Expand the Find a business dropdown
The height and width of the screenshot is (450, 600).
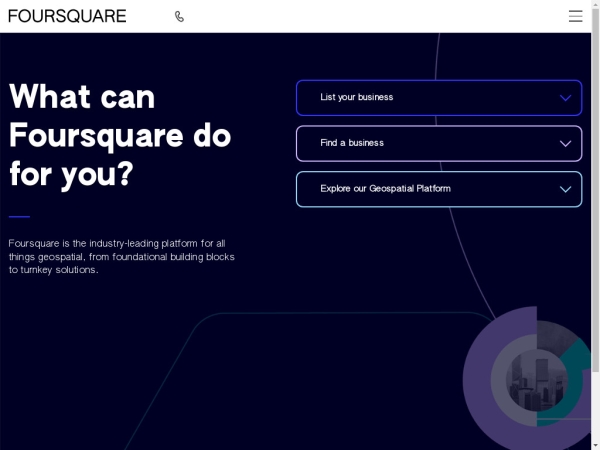coord(439,143)
